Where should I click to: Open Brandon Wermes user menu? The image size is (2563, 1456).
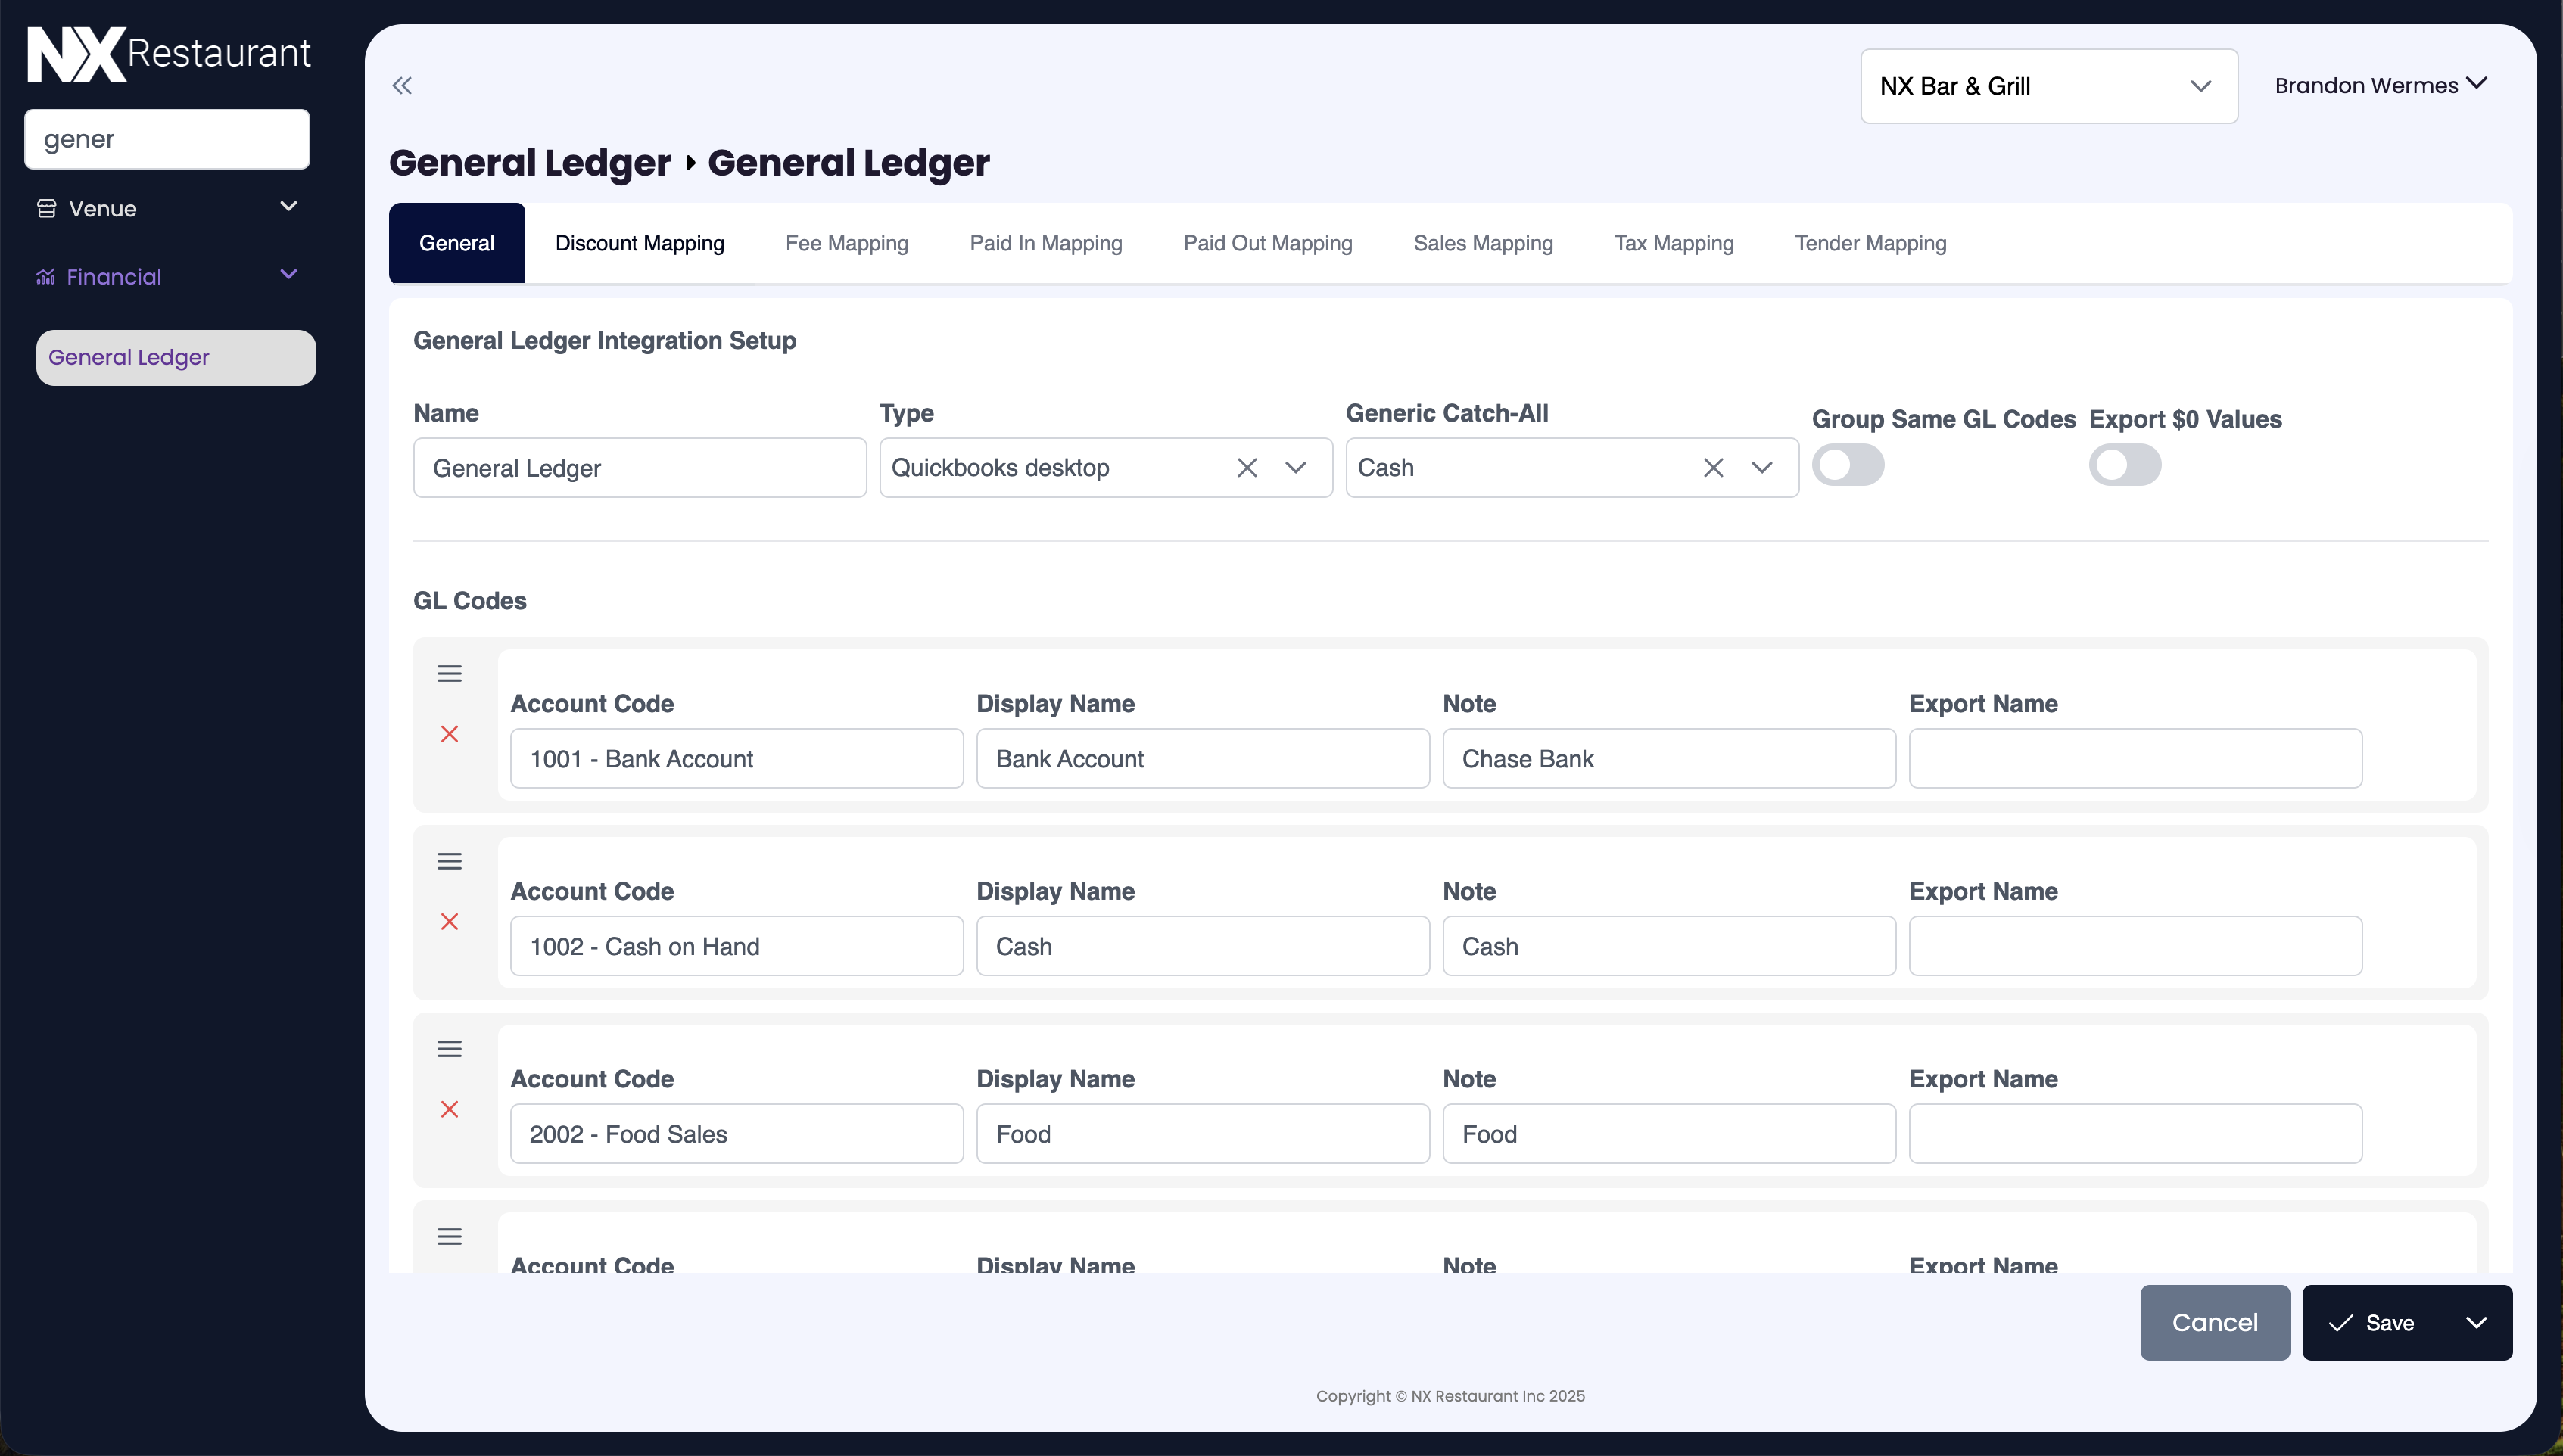(2380, 86)
